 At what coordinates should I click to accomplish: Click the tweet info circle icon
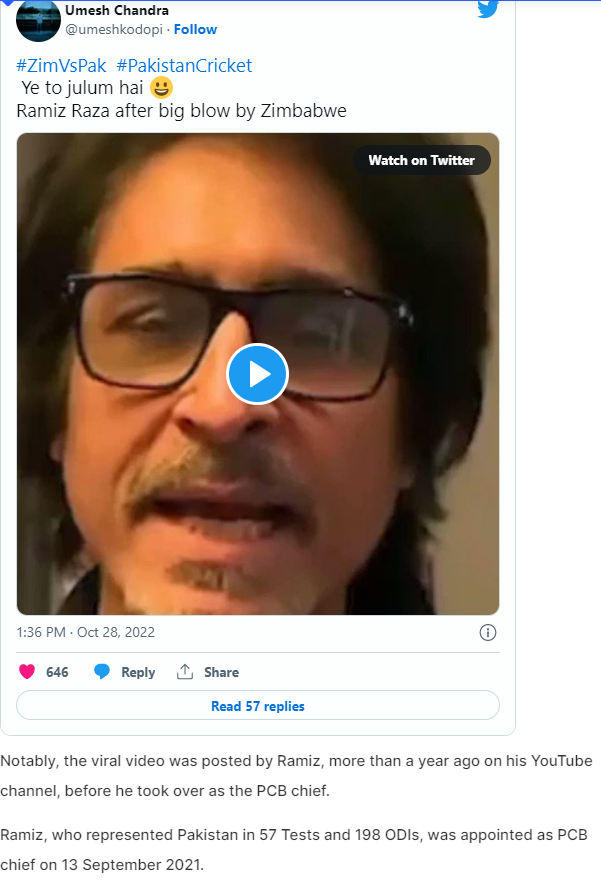click(x=488, y=632)
